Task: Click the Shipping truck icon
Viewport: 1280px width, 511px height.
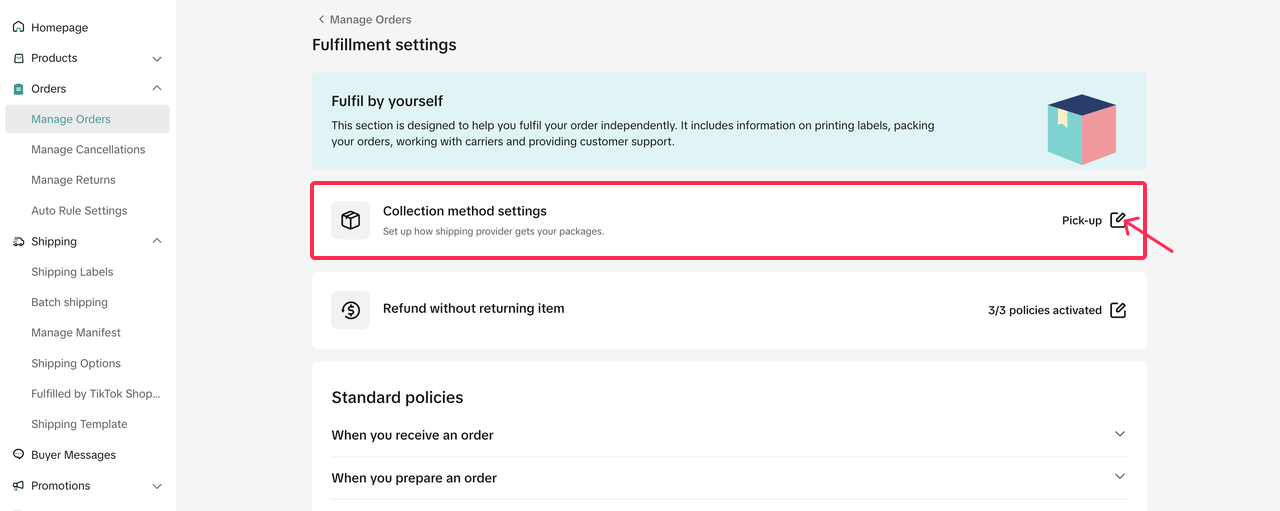Action: click(x=18, y=241)
